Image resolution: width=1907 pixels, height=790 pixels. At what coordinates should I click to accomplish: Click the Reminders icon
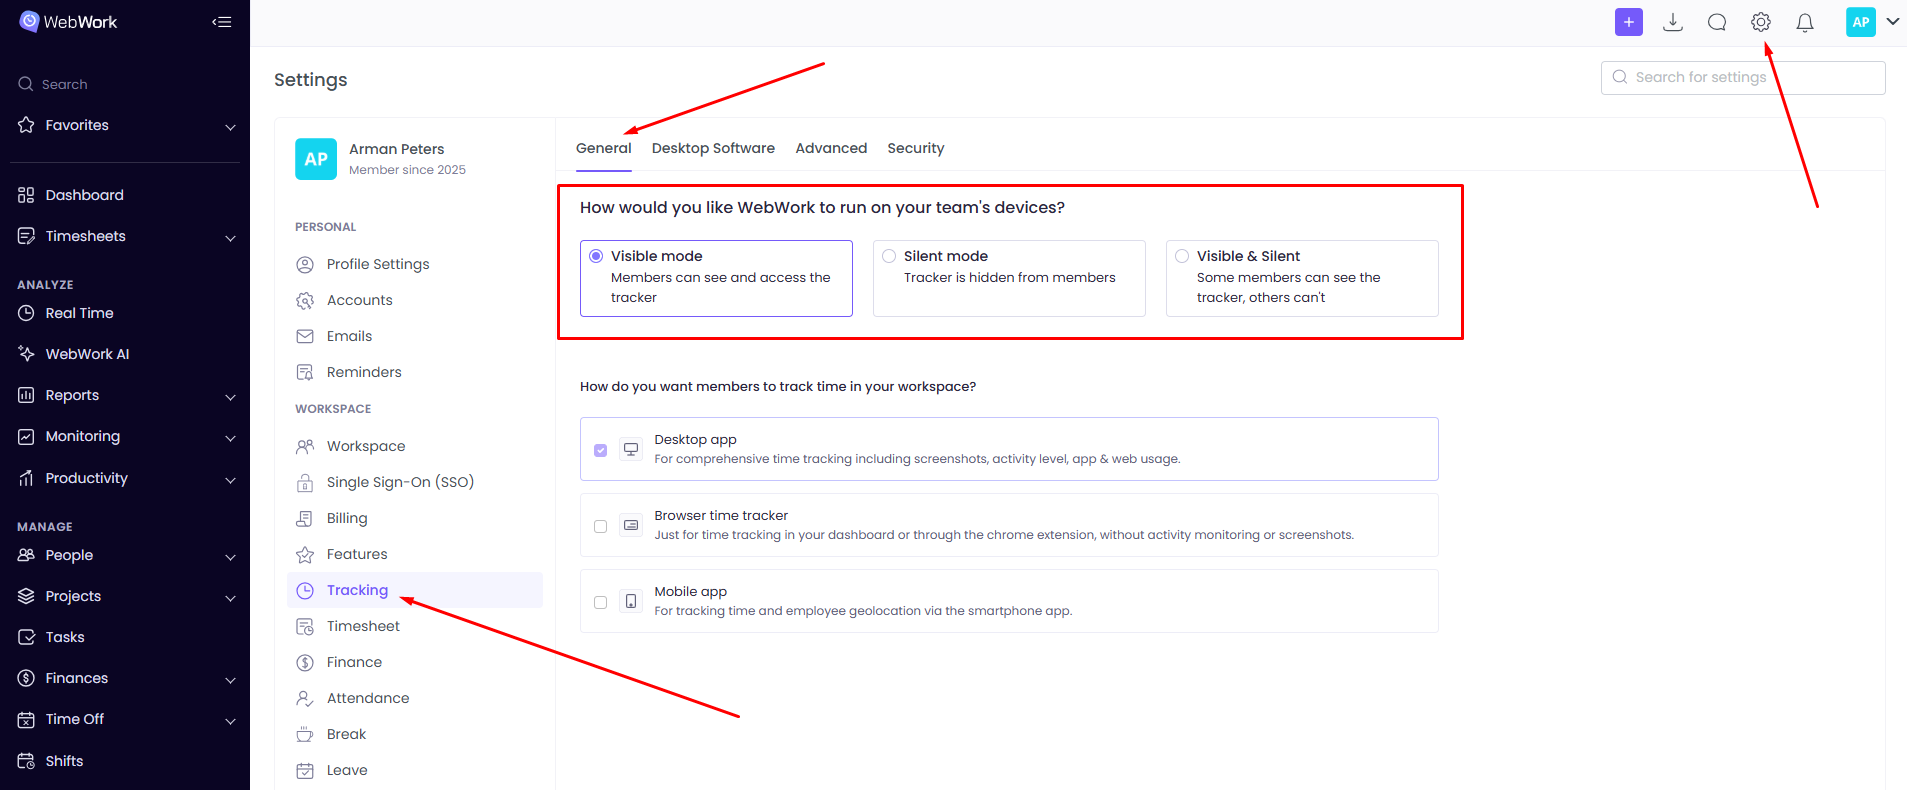pos(305,372)
